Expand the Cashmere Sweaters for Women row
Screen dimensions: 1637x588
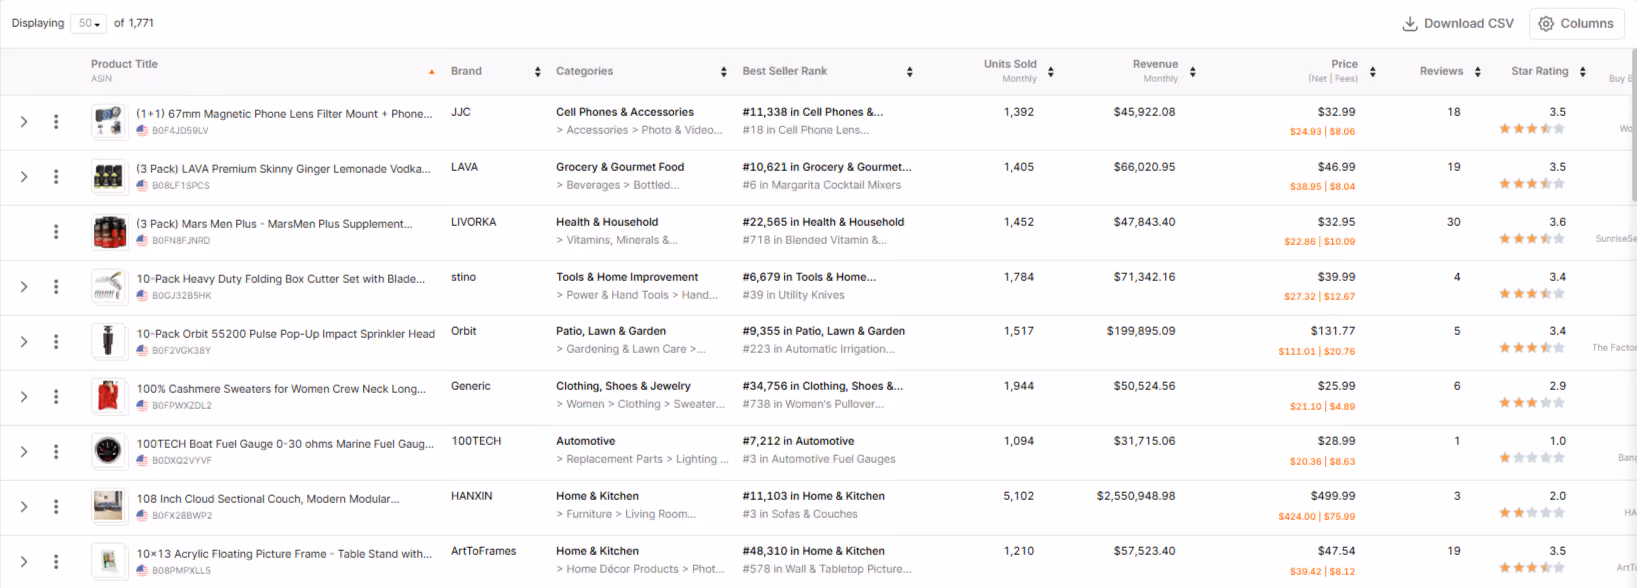point(24,397)
